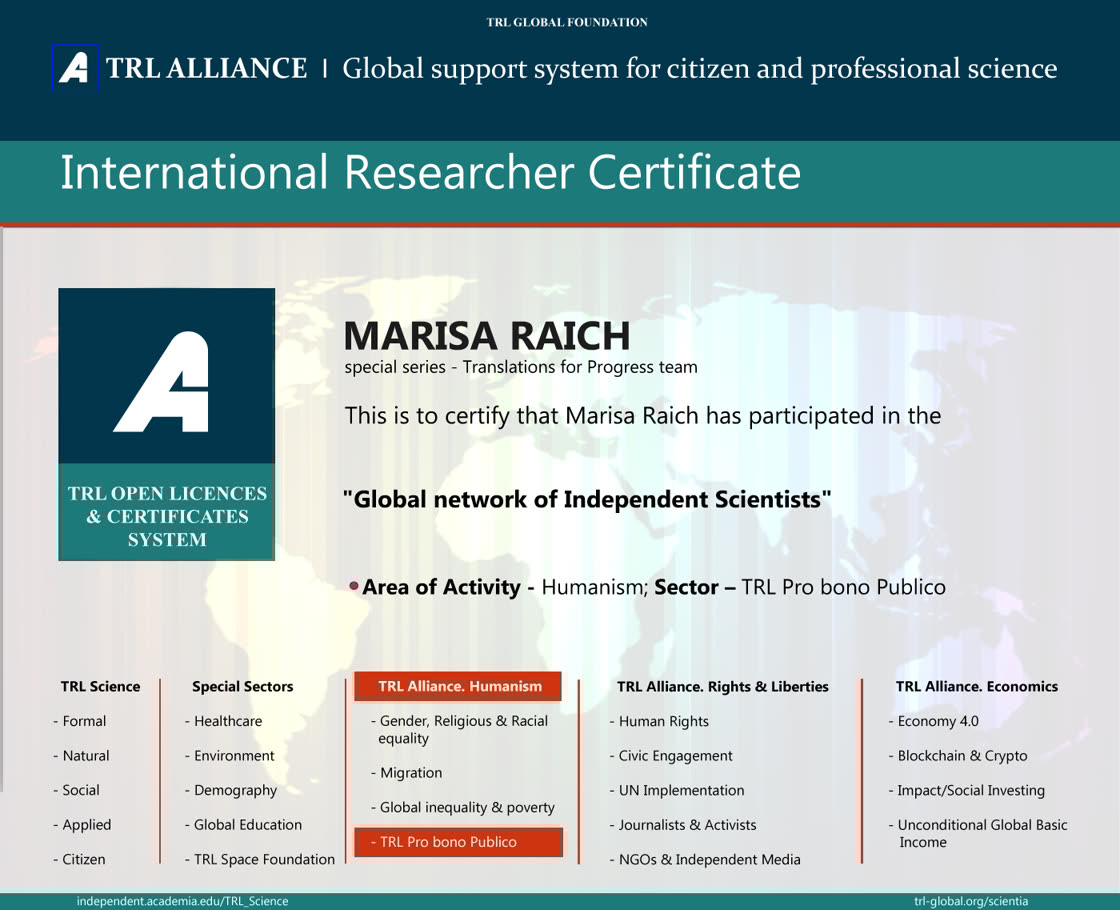Select the Healthcare sector entry
This screenshot has width=1120, height=910.
227,721
